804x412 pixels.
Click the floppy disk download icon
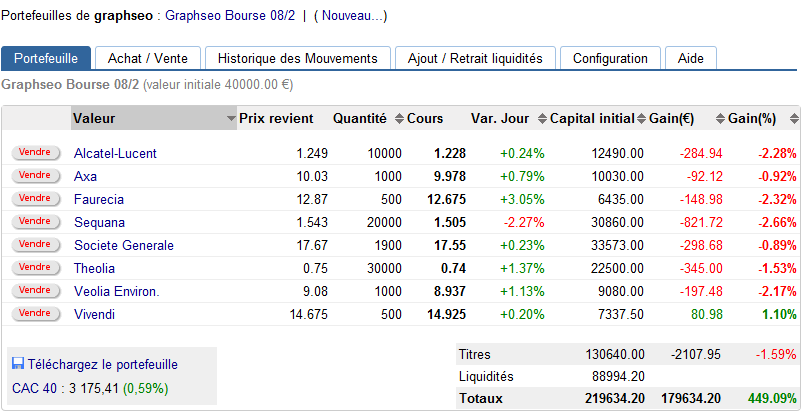pyautogui.click(x=18, y=365)
